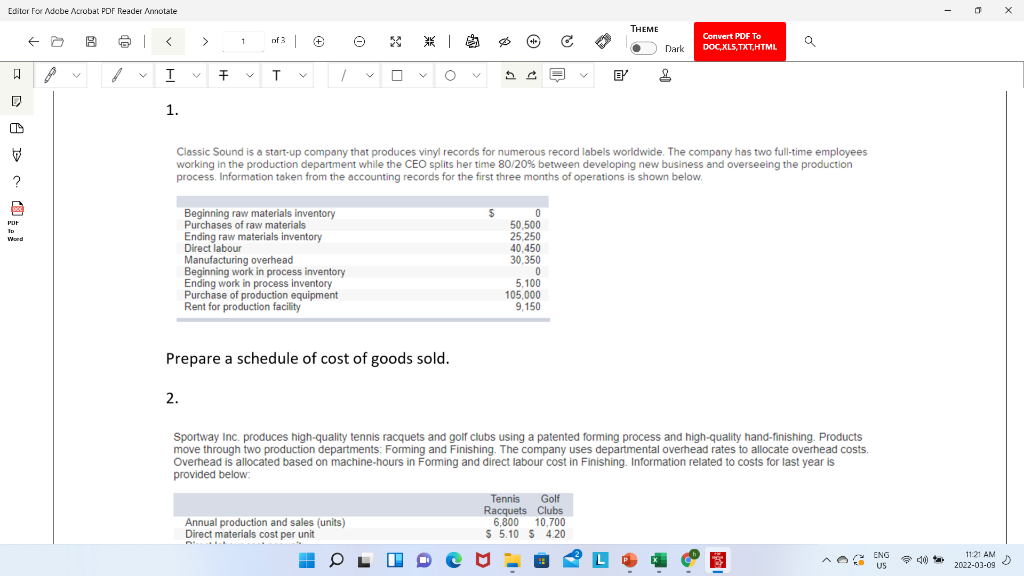Toggle fullscreen view mode

click(395, 41)
